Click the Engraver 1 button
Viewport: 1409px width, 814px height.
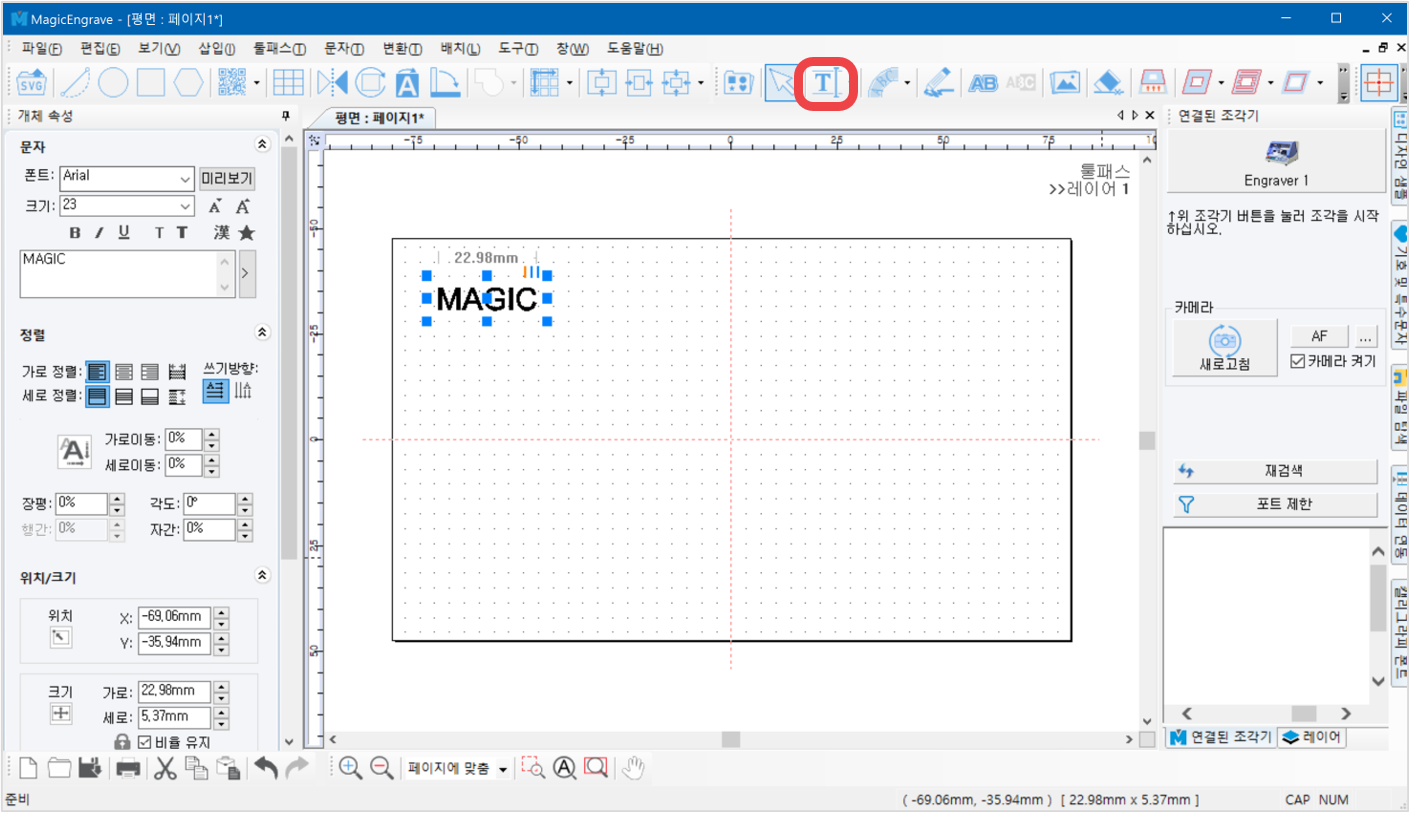[x=1276, y=162]
